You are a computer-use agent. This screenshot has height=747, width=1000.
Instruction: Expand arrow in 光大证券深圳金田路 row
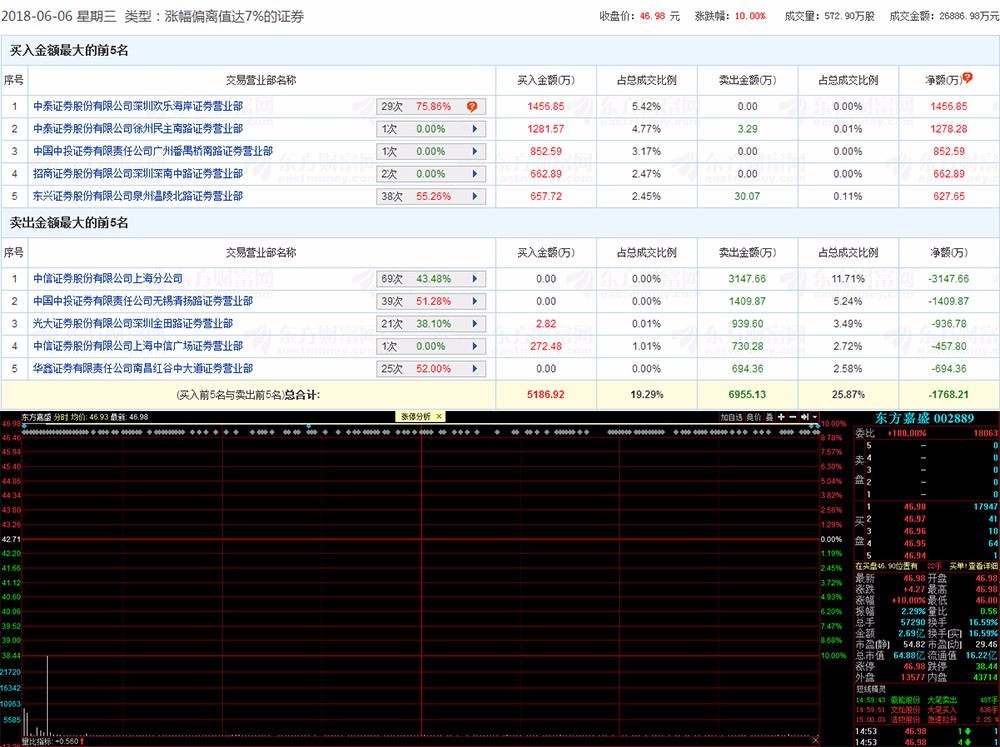(475, 323)
